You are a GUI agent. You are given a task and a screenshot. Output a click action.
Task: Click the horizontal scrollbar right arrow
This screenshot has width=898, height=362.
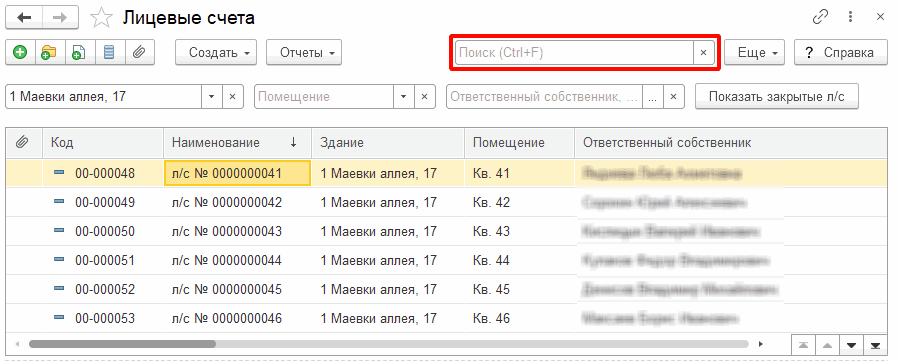click(761, 344)
